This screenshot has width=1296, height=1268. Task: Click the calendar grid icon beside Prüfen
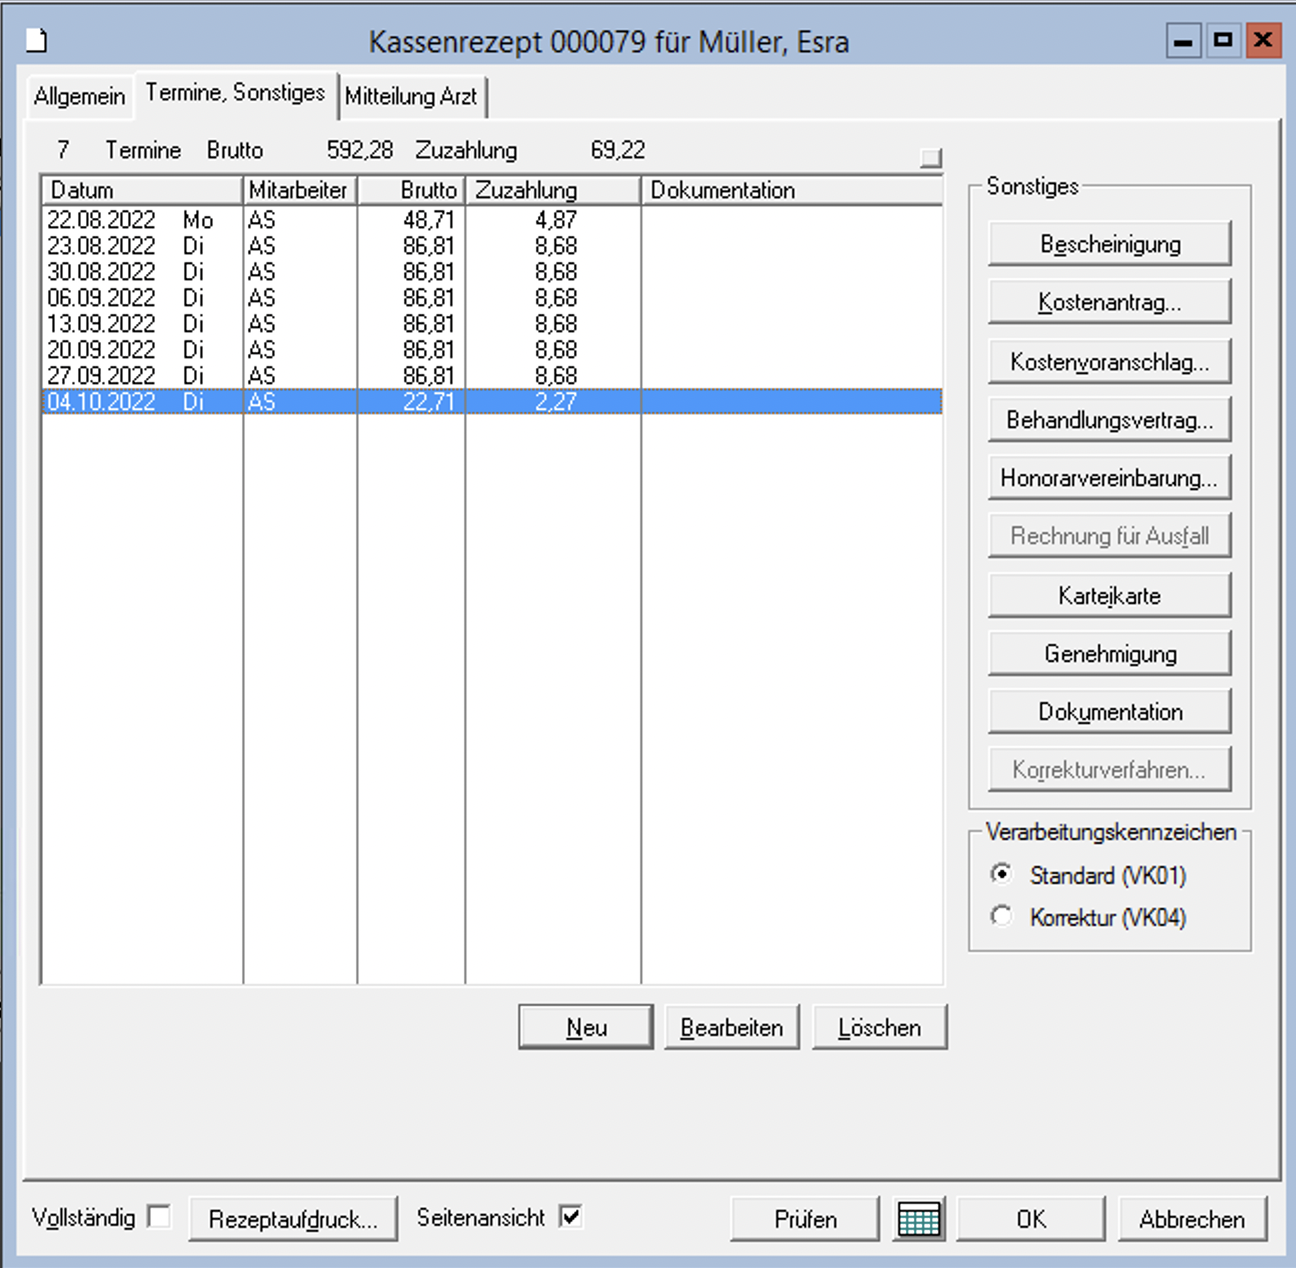[x=918, y=1219]
